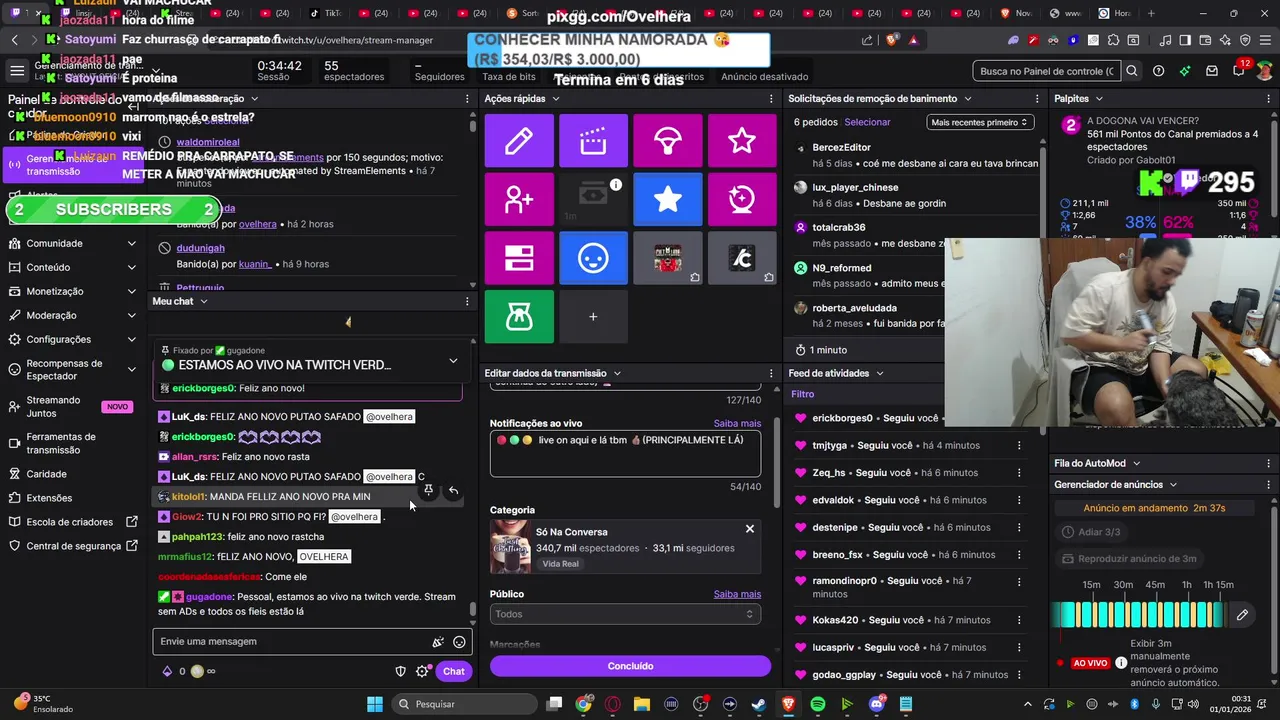Click the search magnifier next to control panel search
The width and height of the screenshot is (1280, 720).
pos(1132,71)
